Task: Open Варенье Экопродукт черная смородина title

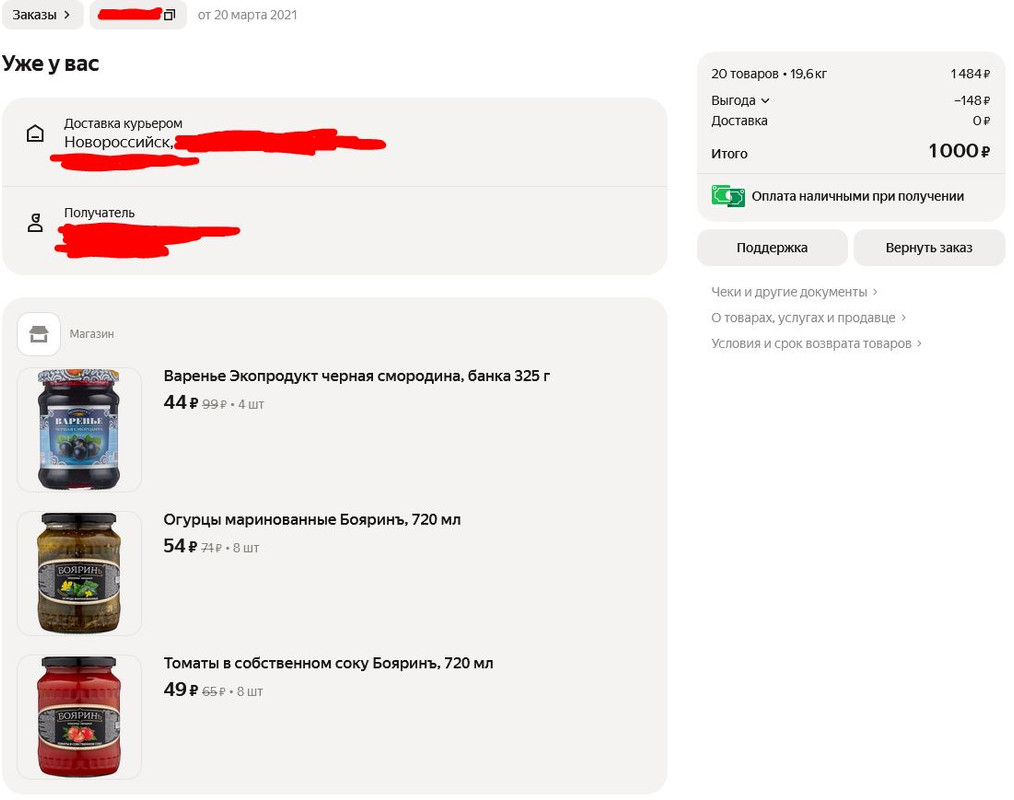Action: pos(357,376)
